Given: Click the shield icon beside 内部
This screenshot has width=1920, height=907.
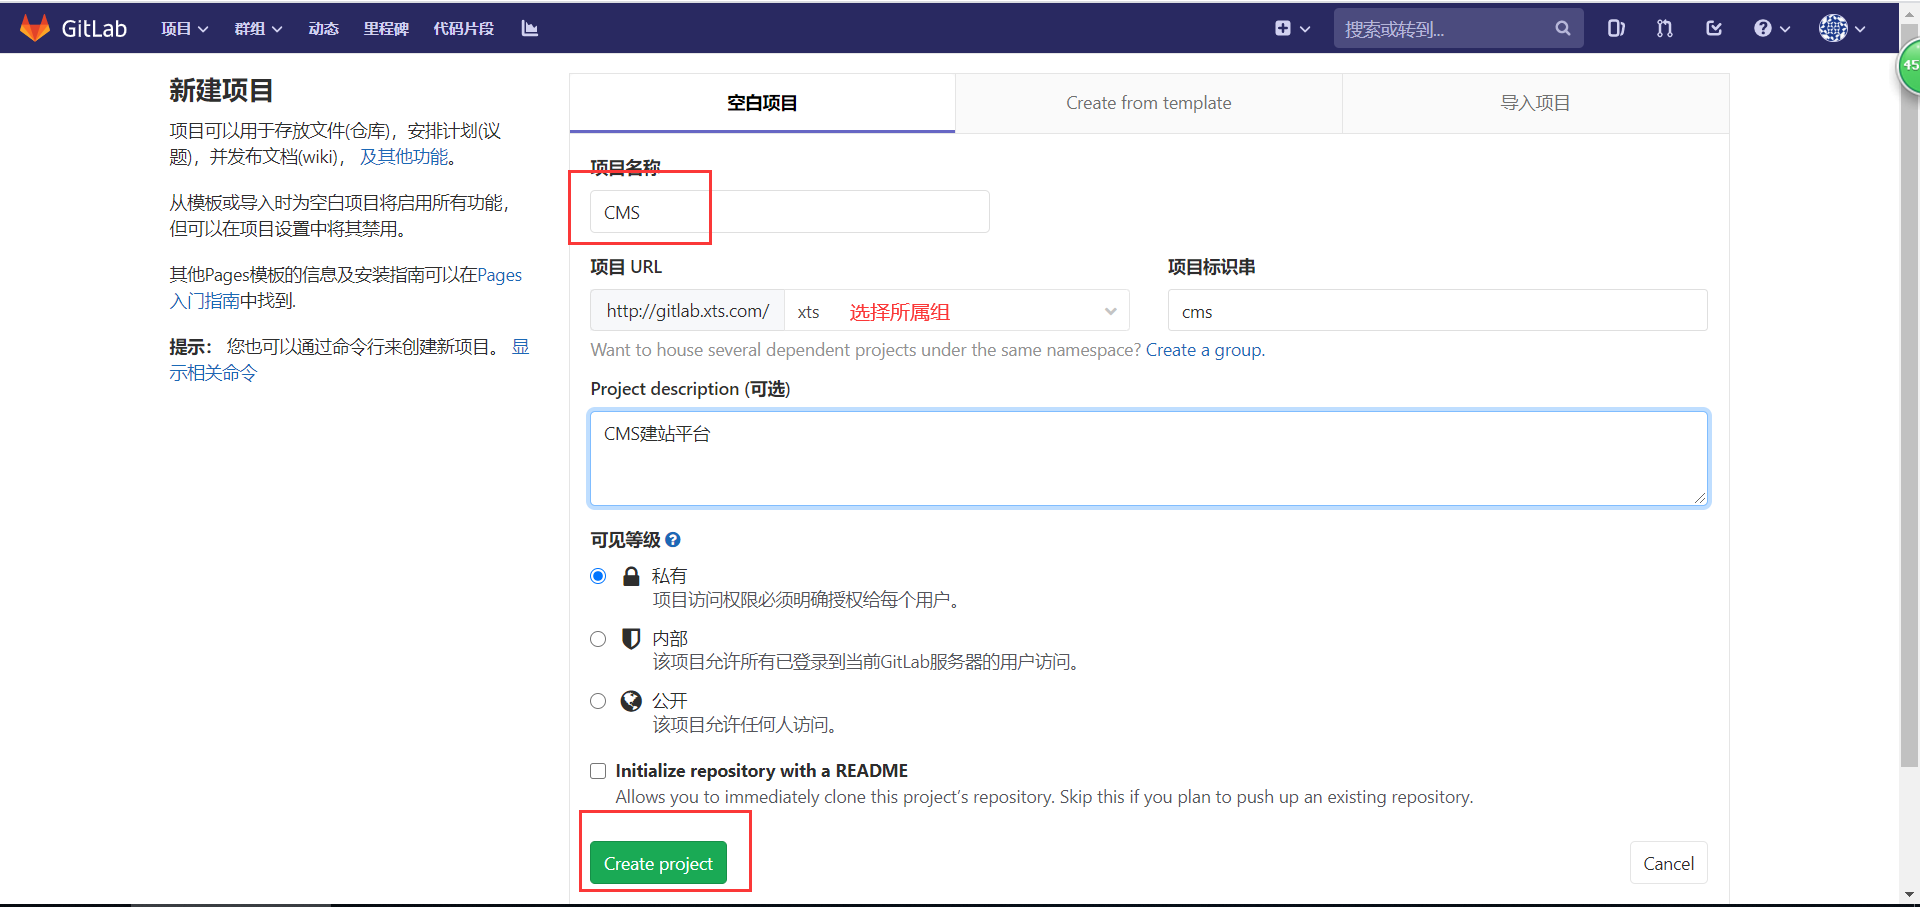Looking at the screenshot, I should [x=631, y=638].
